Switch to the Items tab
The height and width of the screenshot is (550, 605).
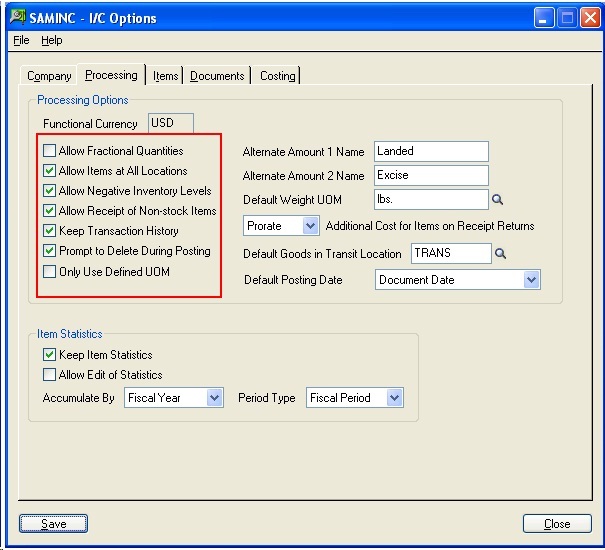coord(166,76)
